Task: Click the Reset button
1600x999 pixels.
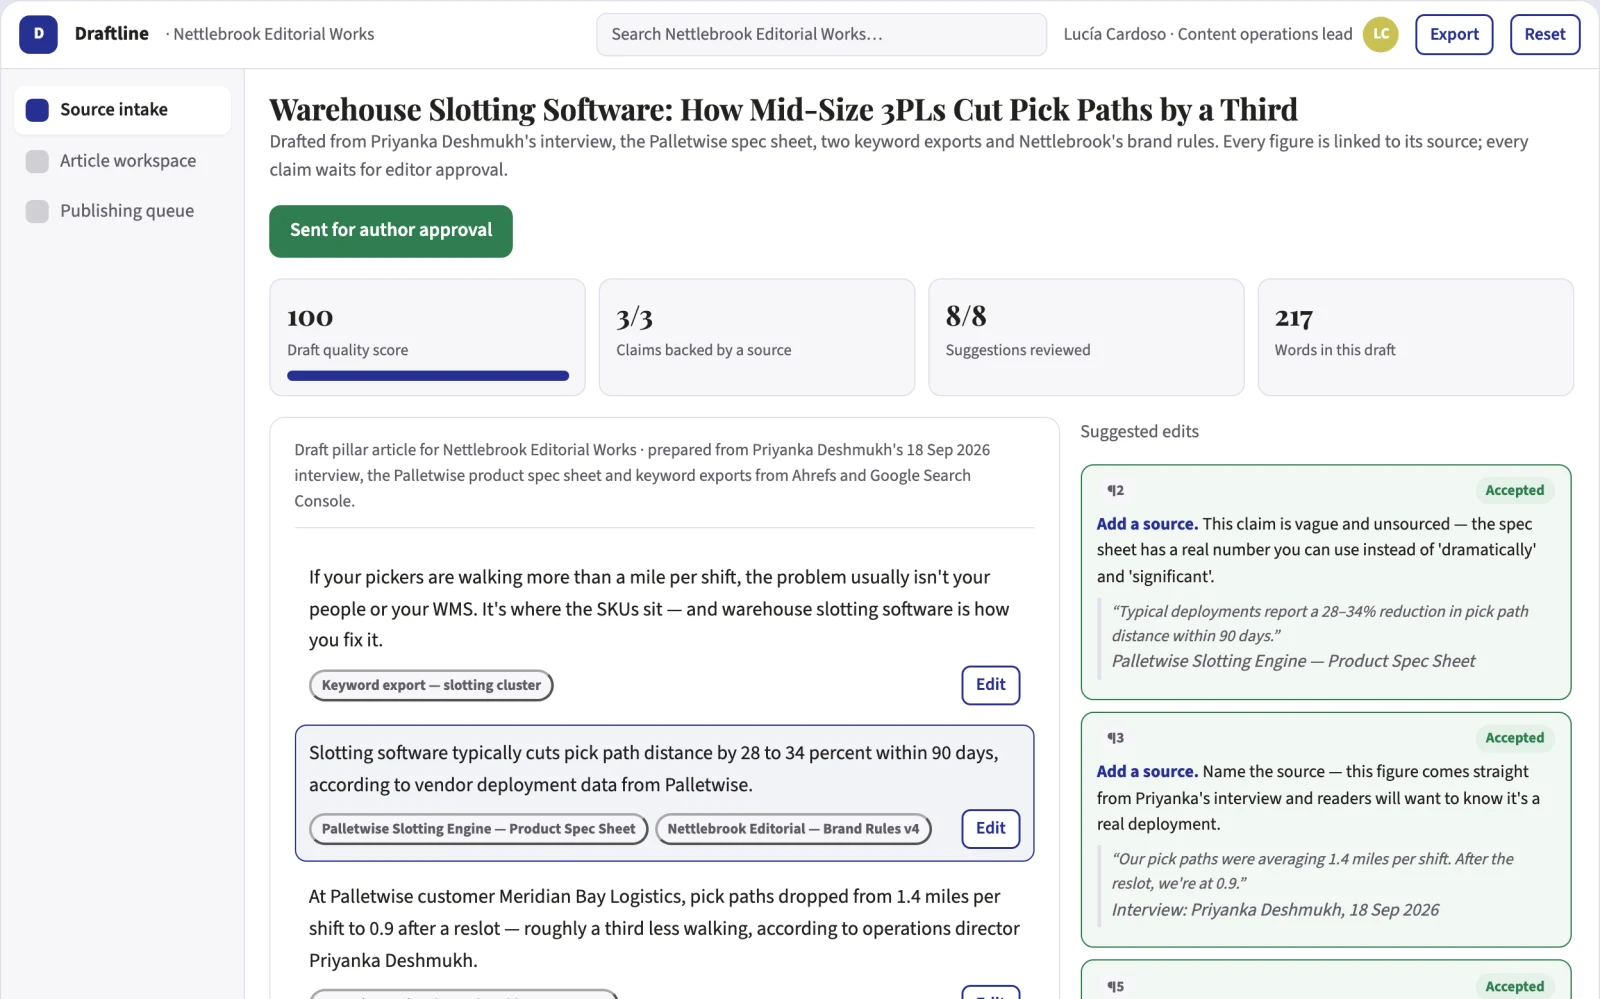Action: pos(1544,34)
